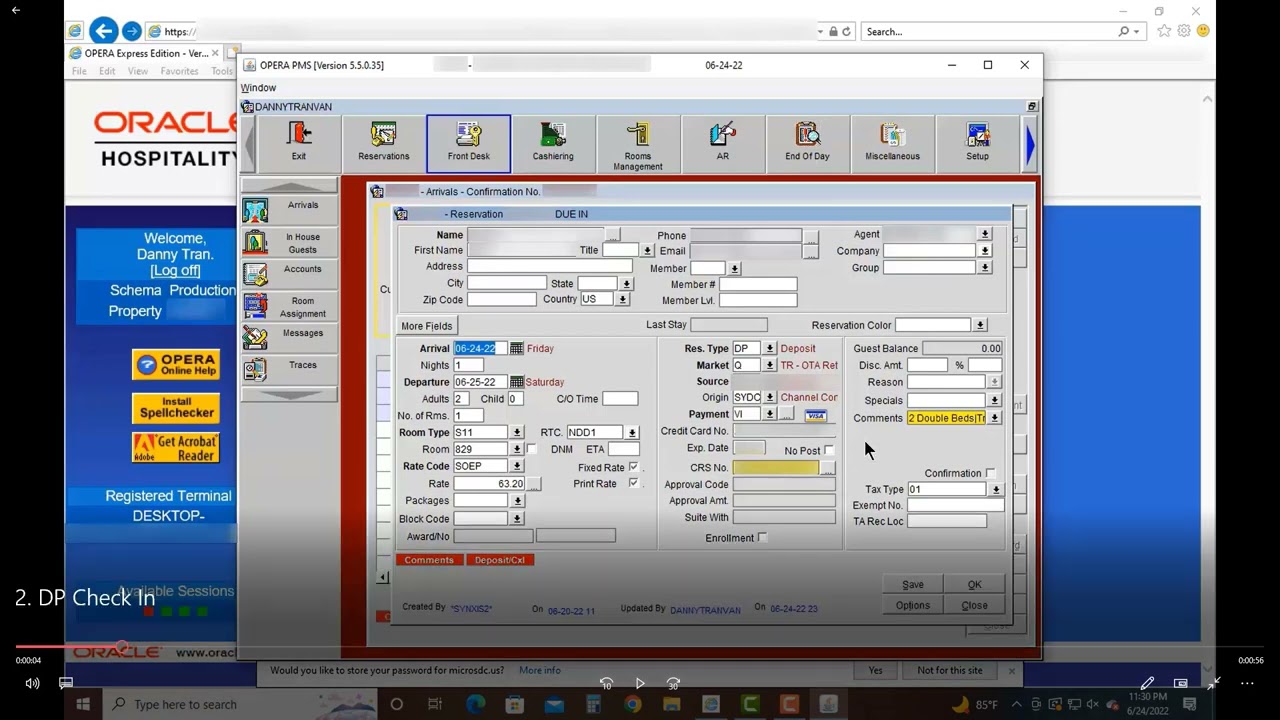Expand the Rate Code dropdown
Screen dimensions: 1280x720
(516, 466)
